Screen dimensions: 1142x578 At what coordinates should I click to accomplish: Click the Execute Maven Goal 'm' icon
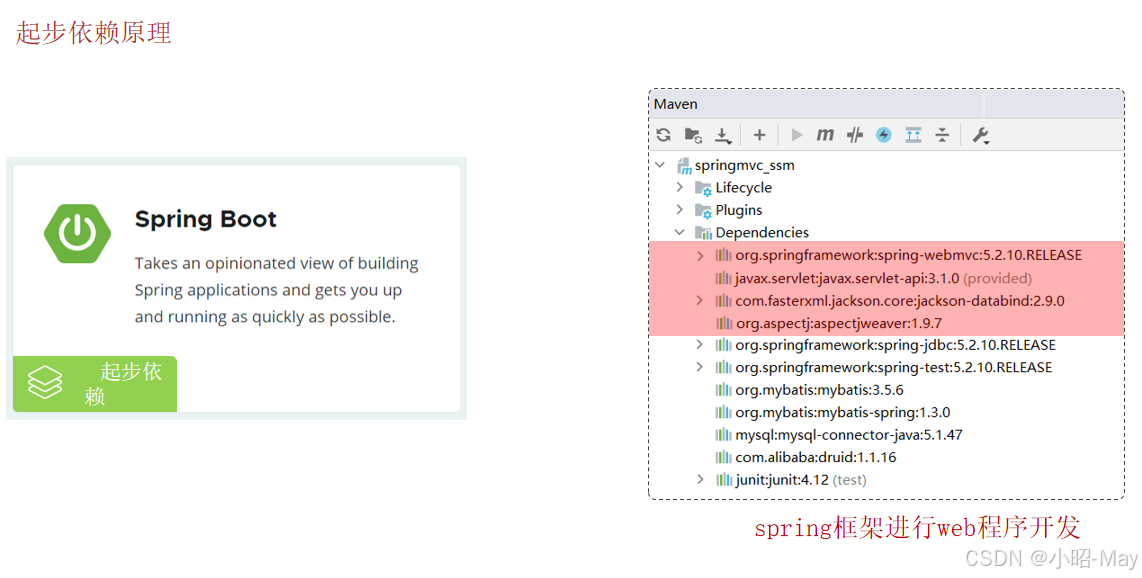[x=824, y=135]
